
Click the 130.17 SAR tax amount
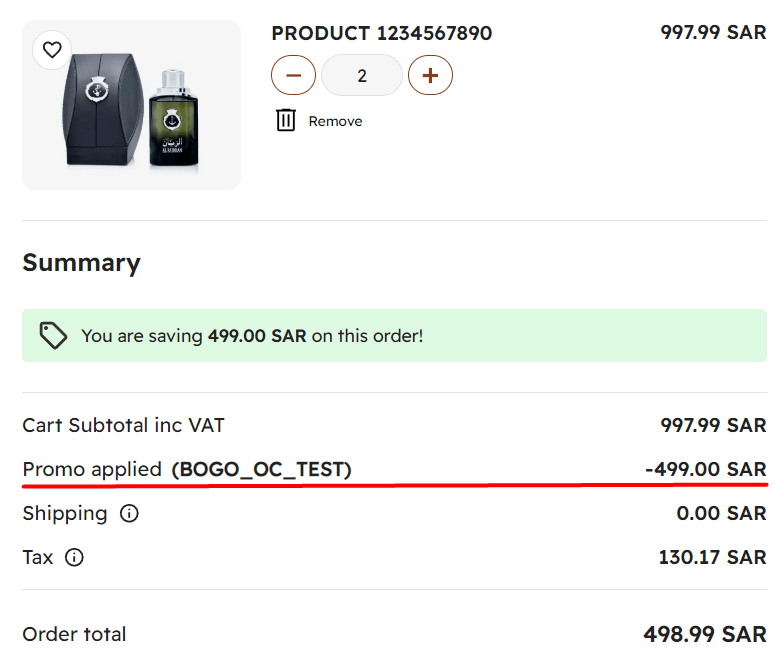(x=712, y=557)
